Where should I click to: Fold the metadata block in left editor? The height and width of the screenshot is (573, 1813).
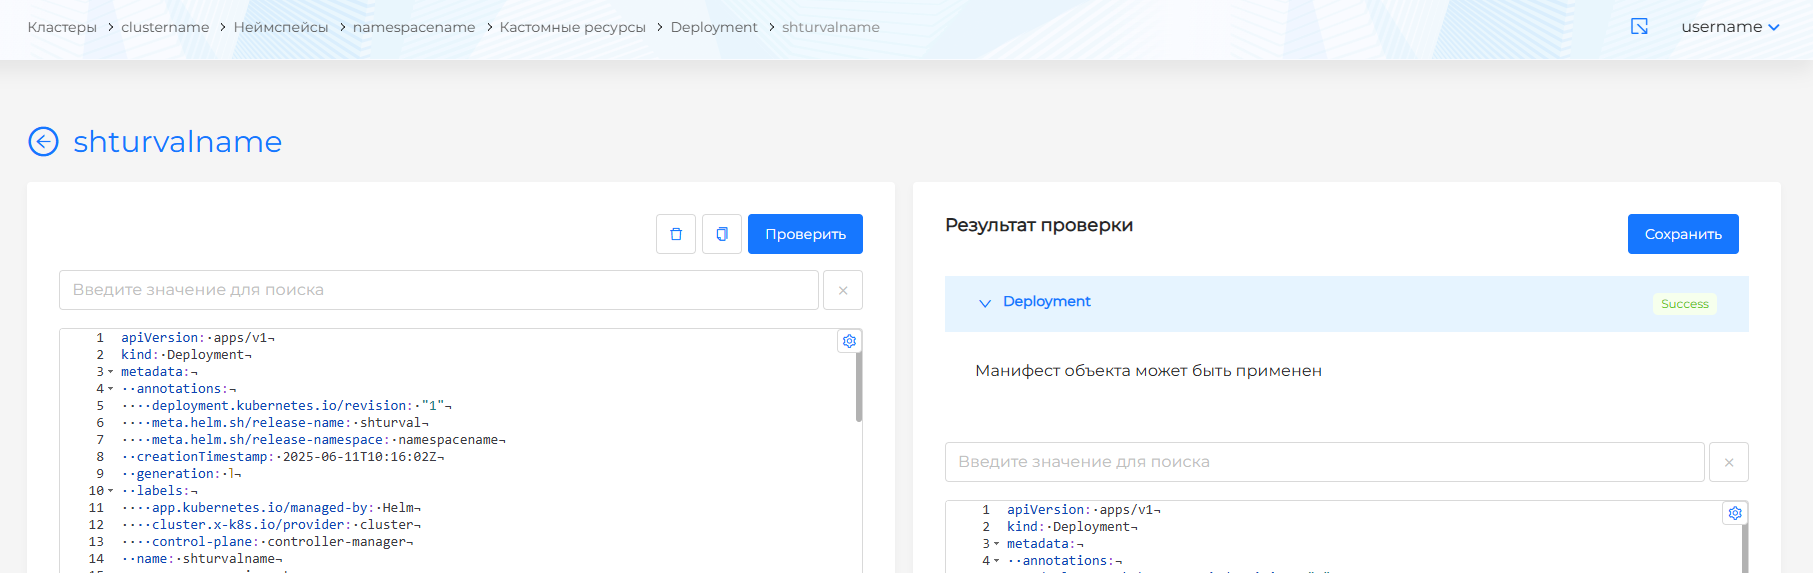pos(111,372)
